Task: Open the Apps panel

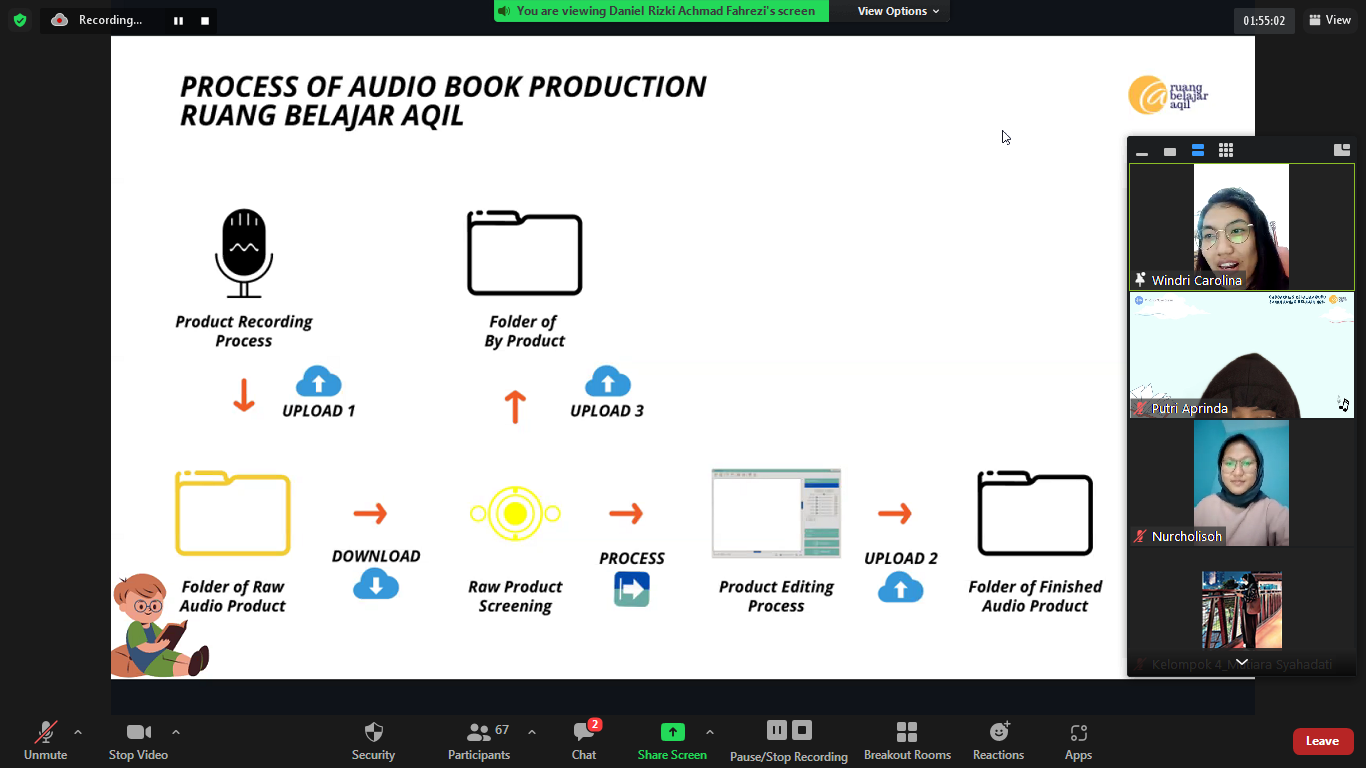Action: tap(1078, 741)
